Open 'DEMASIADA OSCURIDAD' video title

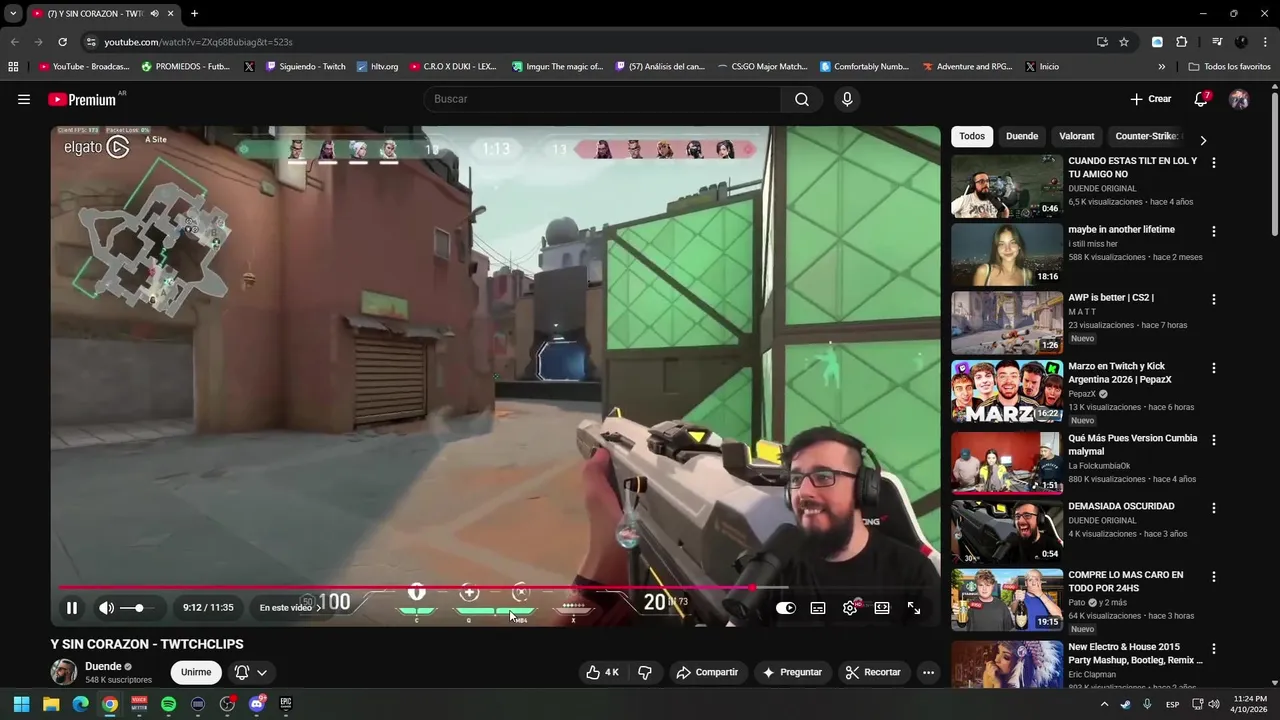tap(1121, 506)
